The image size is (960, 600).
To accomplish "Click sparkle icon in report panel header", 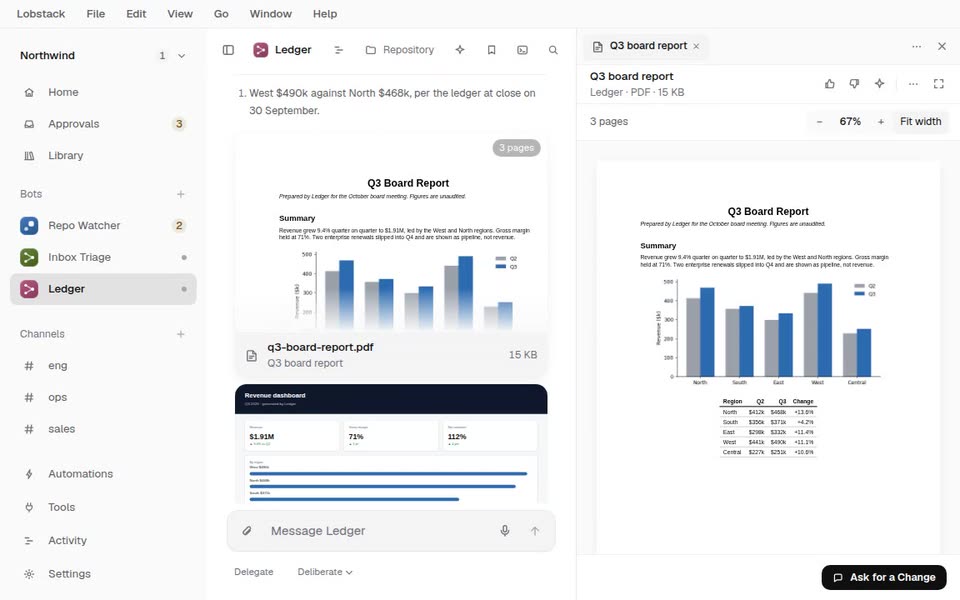I will coord(879,83).
